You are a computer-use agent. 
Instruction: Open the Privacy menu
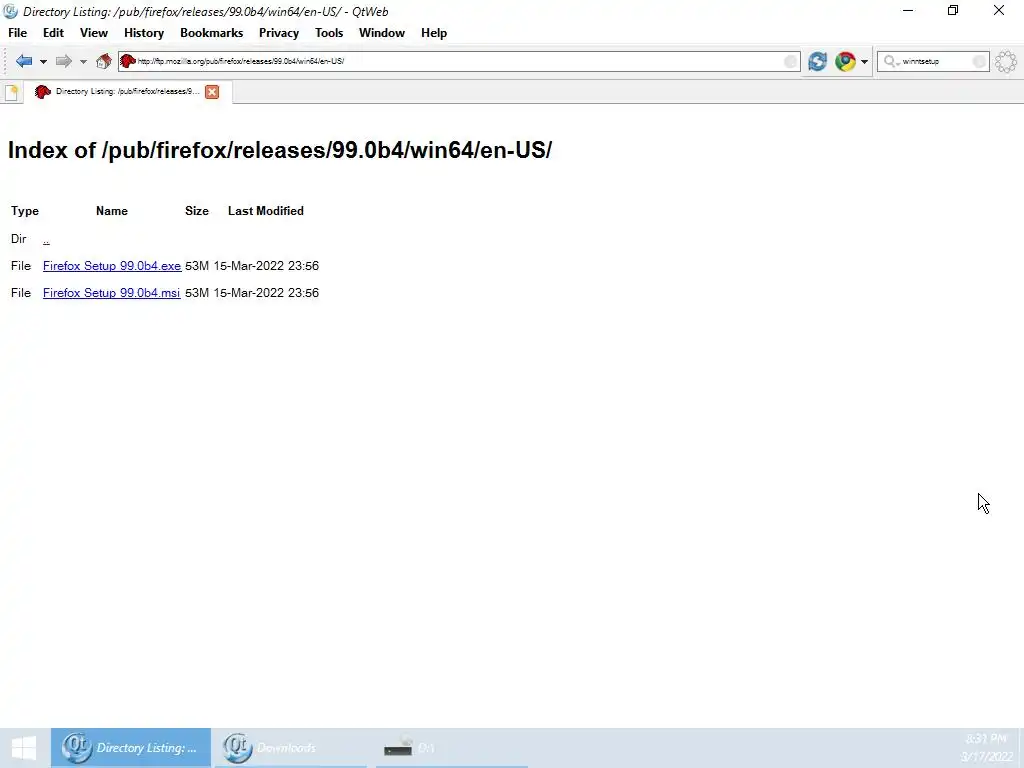pos(279,33)
